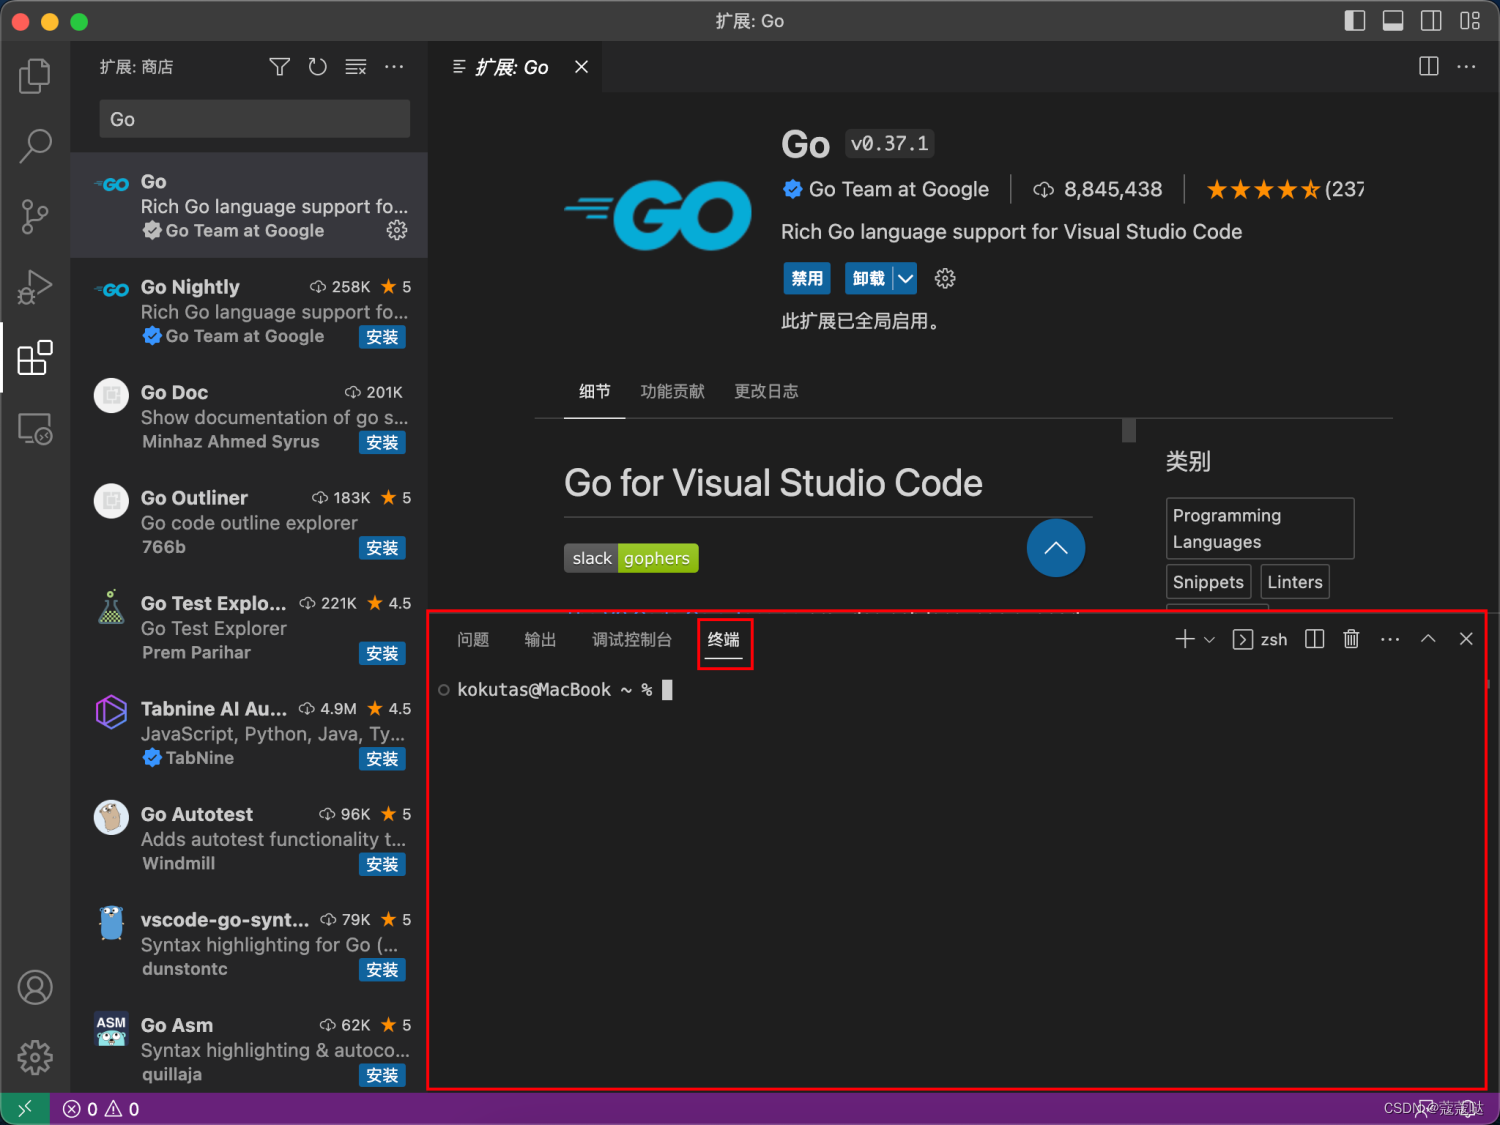Install the Go Autotest extension

(x=382, y=865)
